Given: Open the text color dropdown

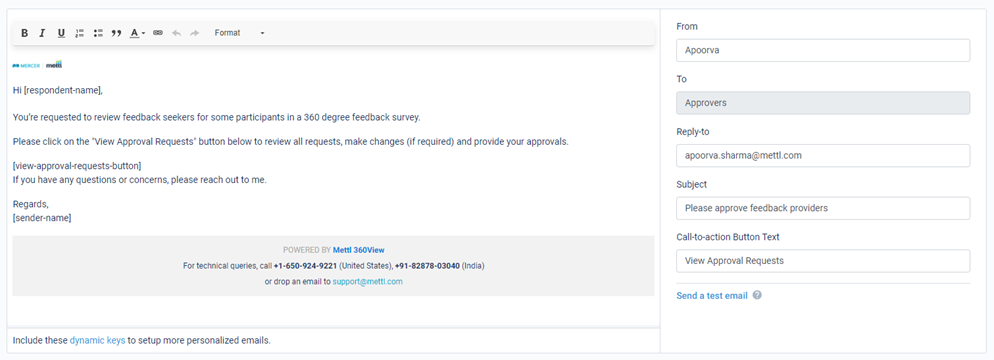Looking at the screenshot, I should point(138,33).
